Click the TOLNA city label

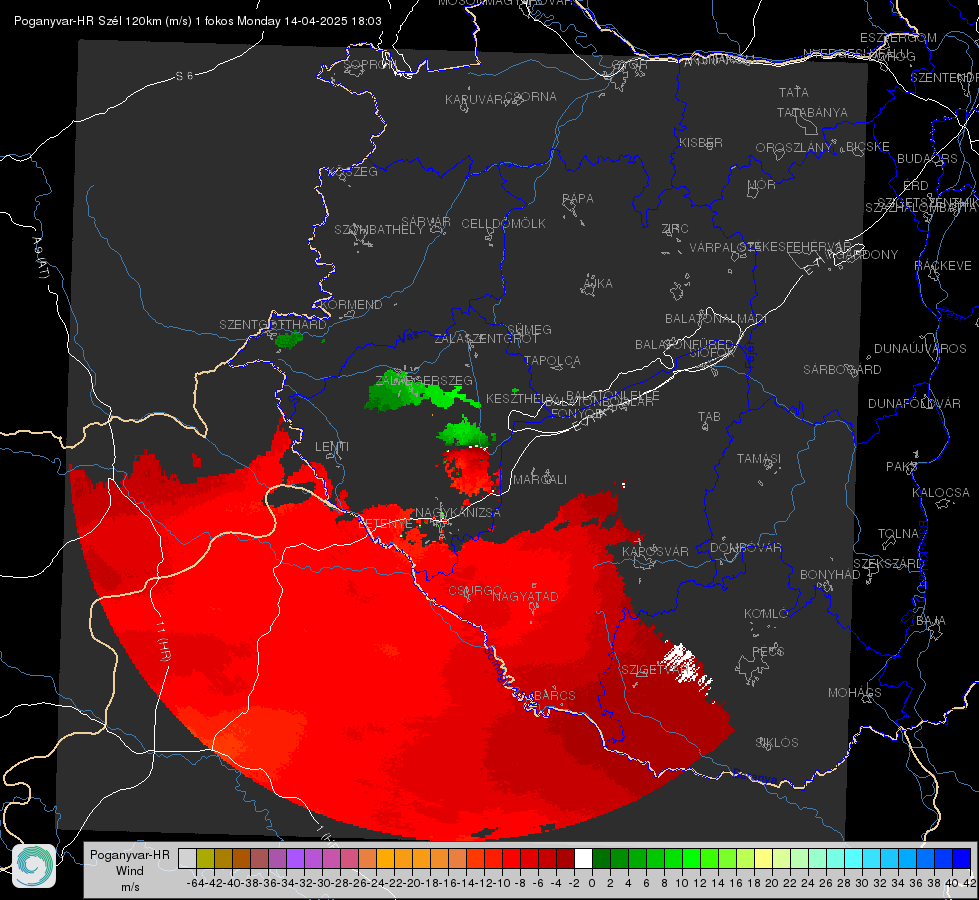(898, 534)
